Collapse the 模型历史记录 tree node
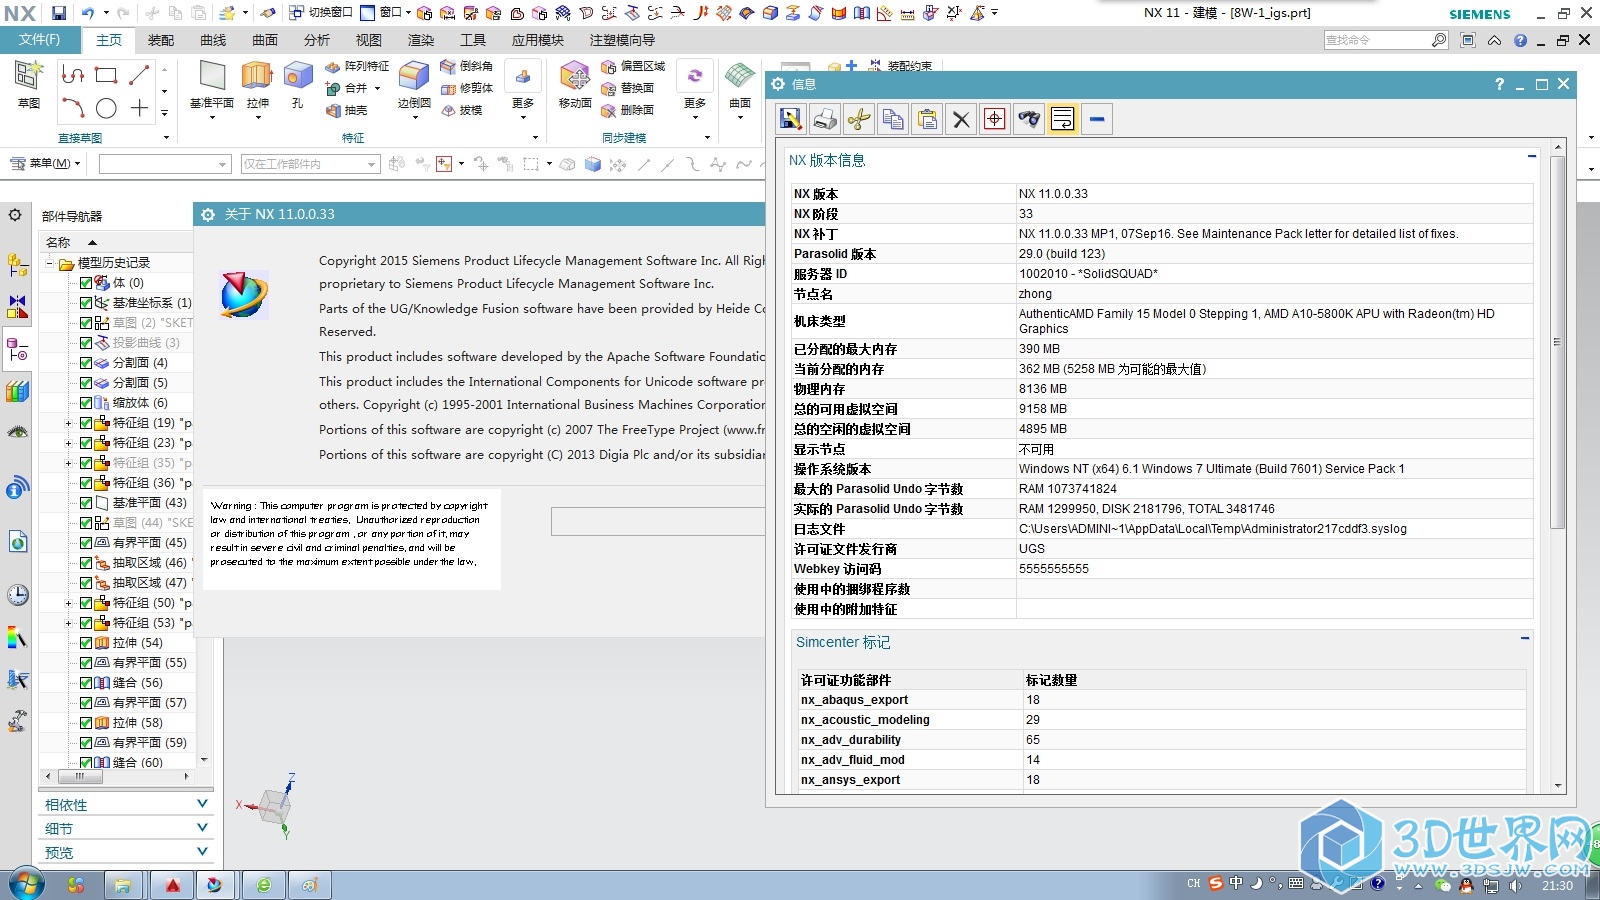The image size is (1600, 900). tap(50, 263)
